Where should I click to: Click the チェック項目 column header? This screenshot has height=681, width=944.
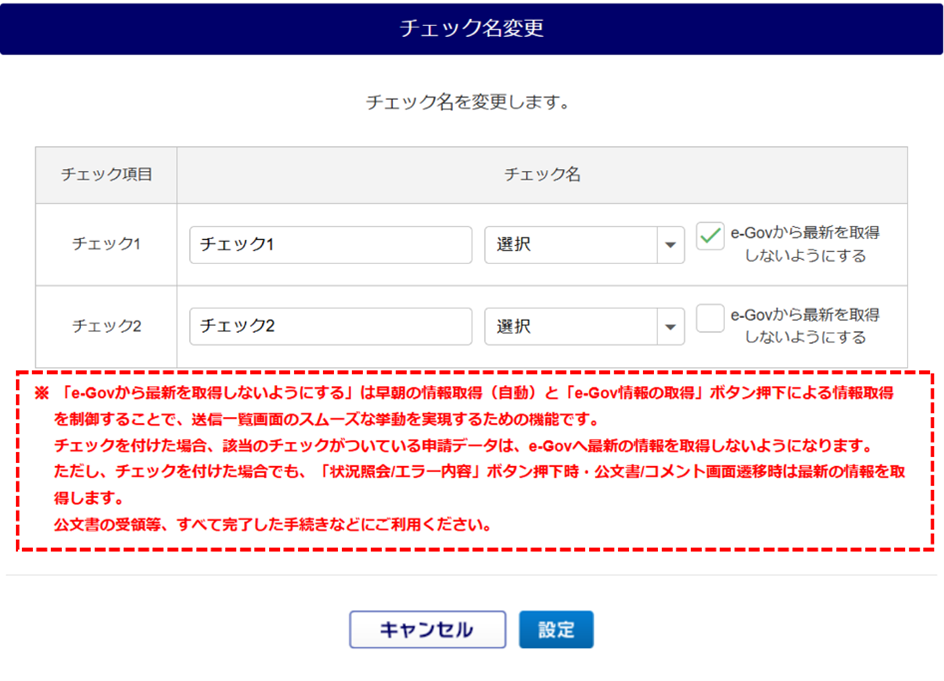click(107, 175)
